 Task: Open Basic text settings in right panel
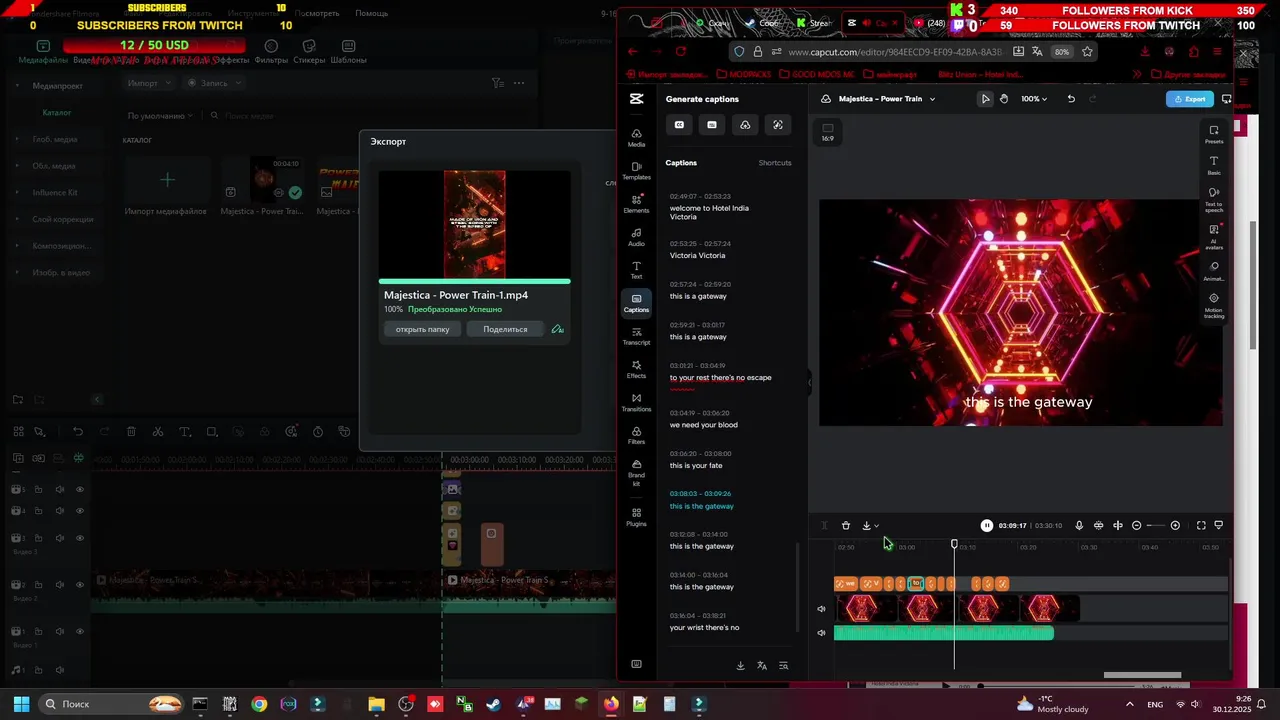coord(1214,165)
